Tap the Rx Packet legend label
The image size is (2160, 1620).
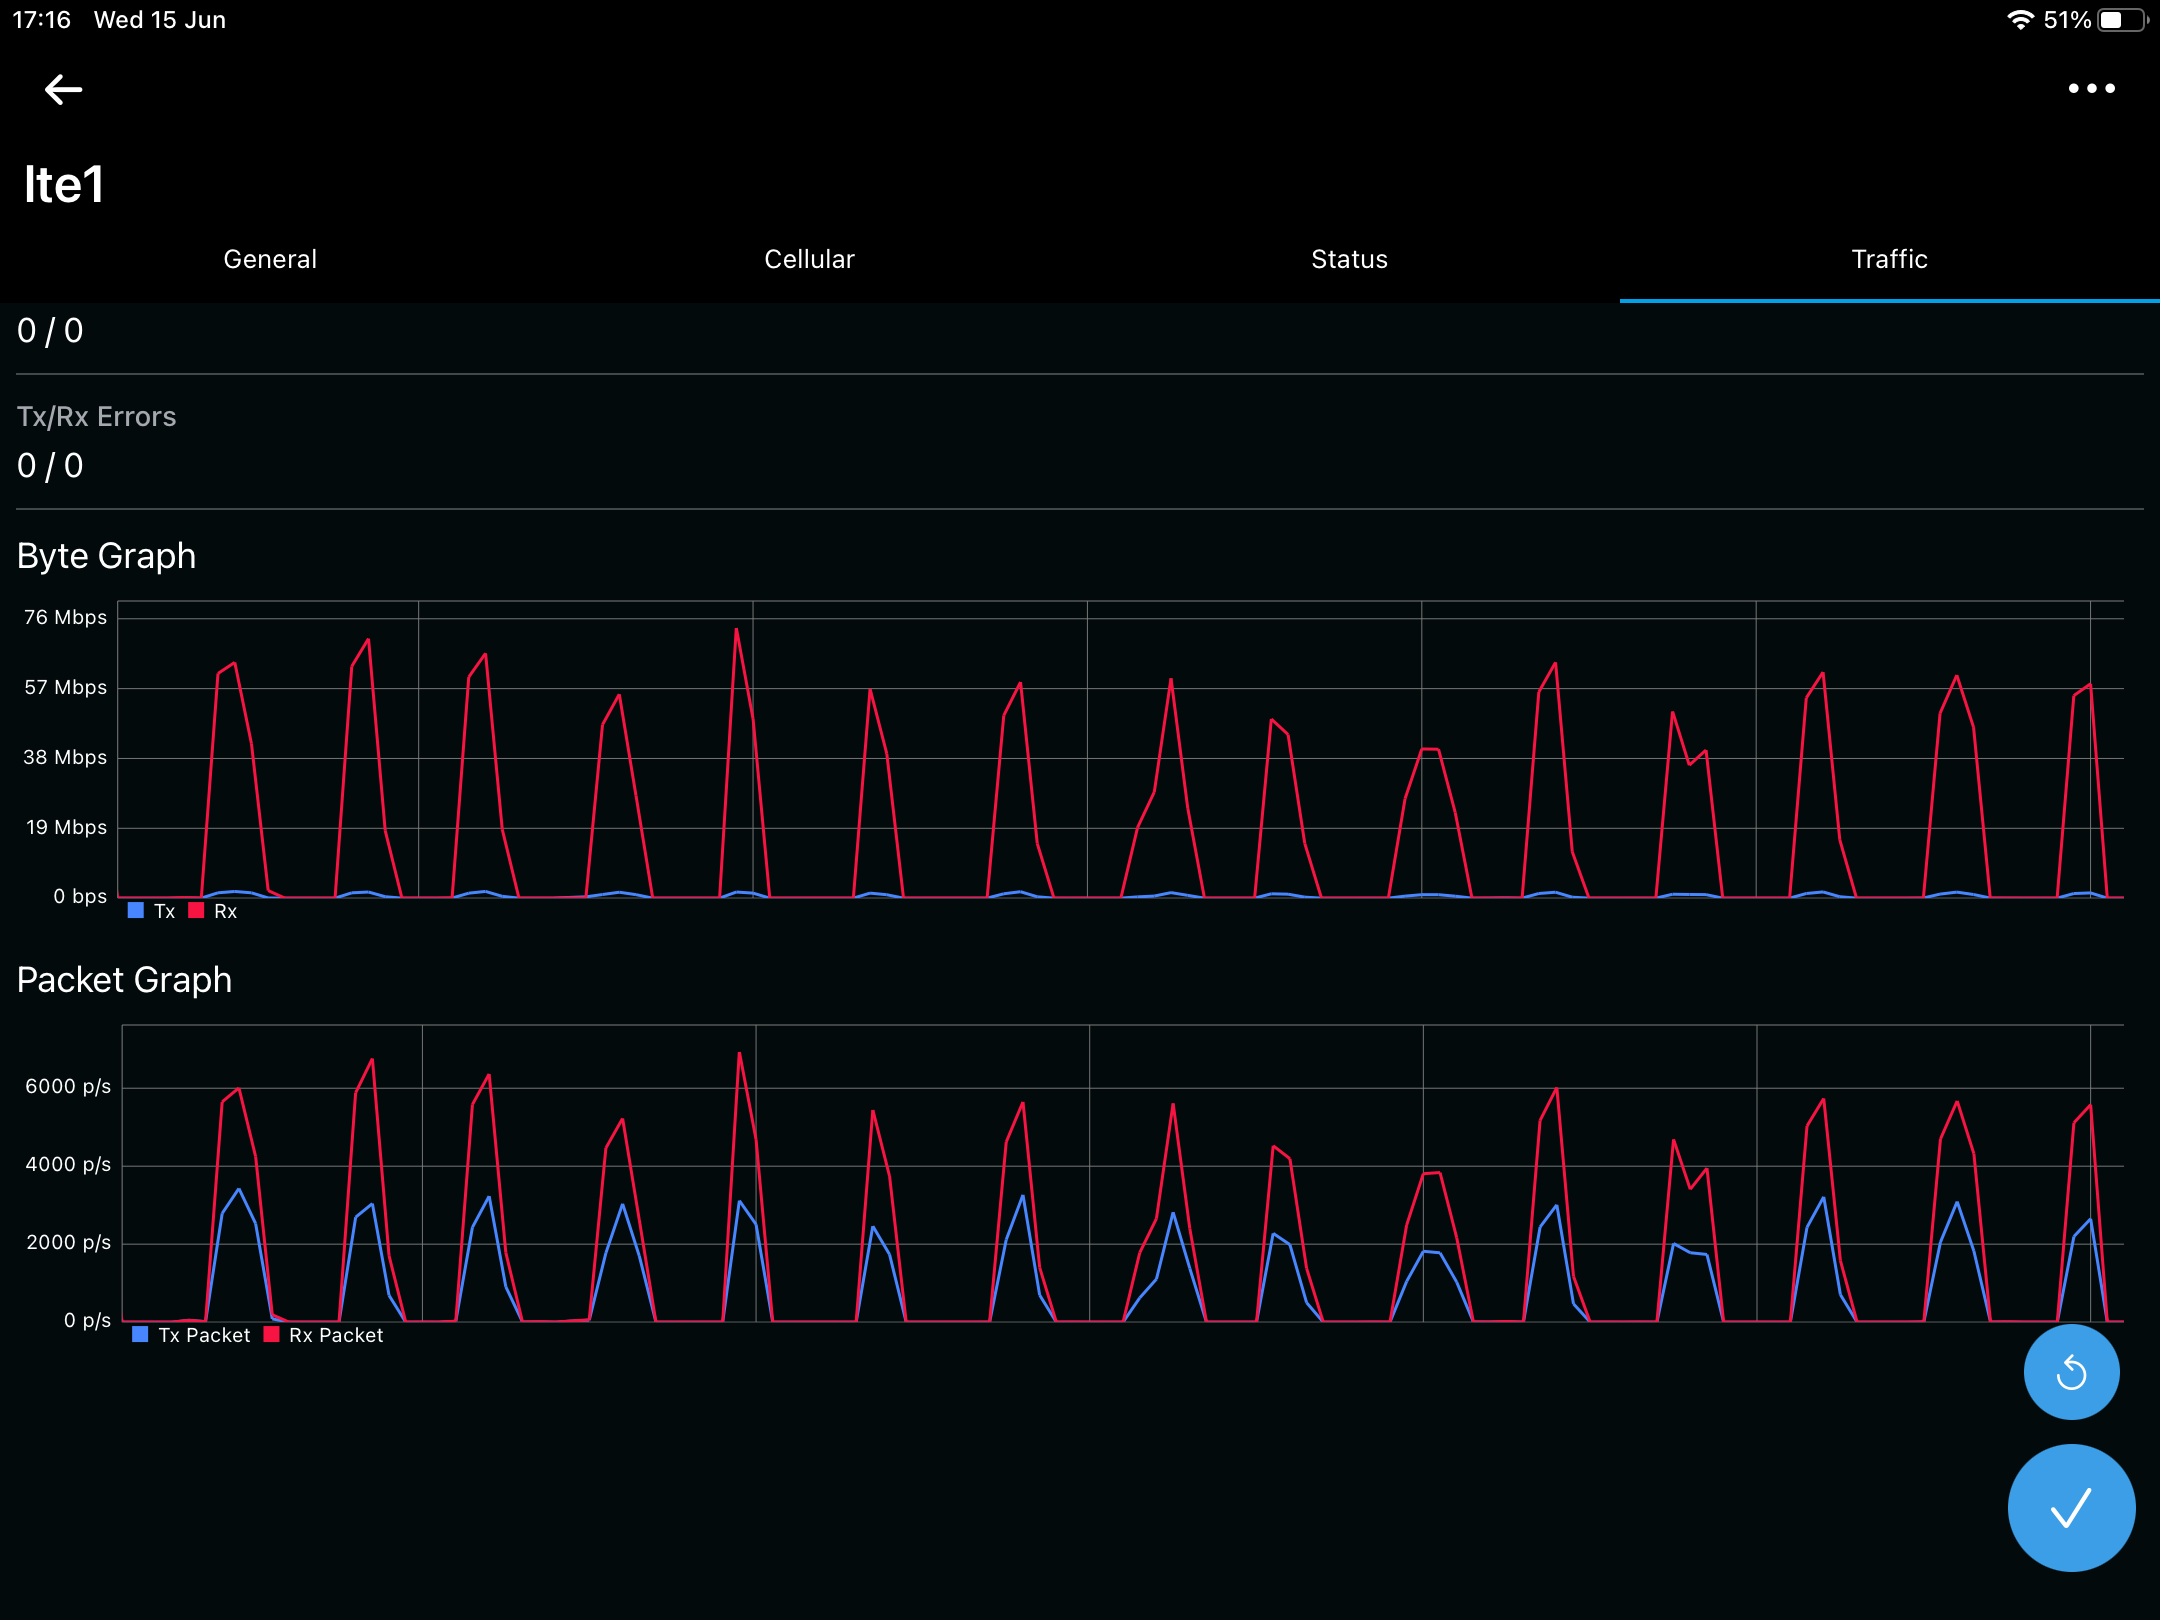pos(336,1336)
